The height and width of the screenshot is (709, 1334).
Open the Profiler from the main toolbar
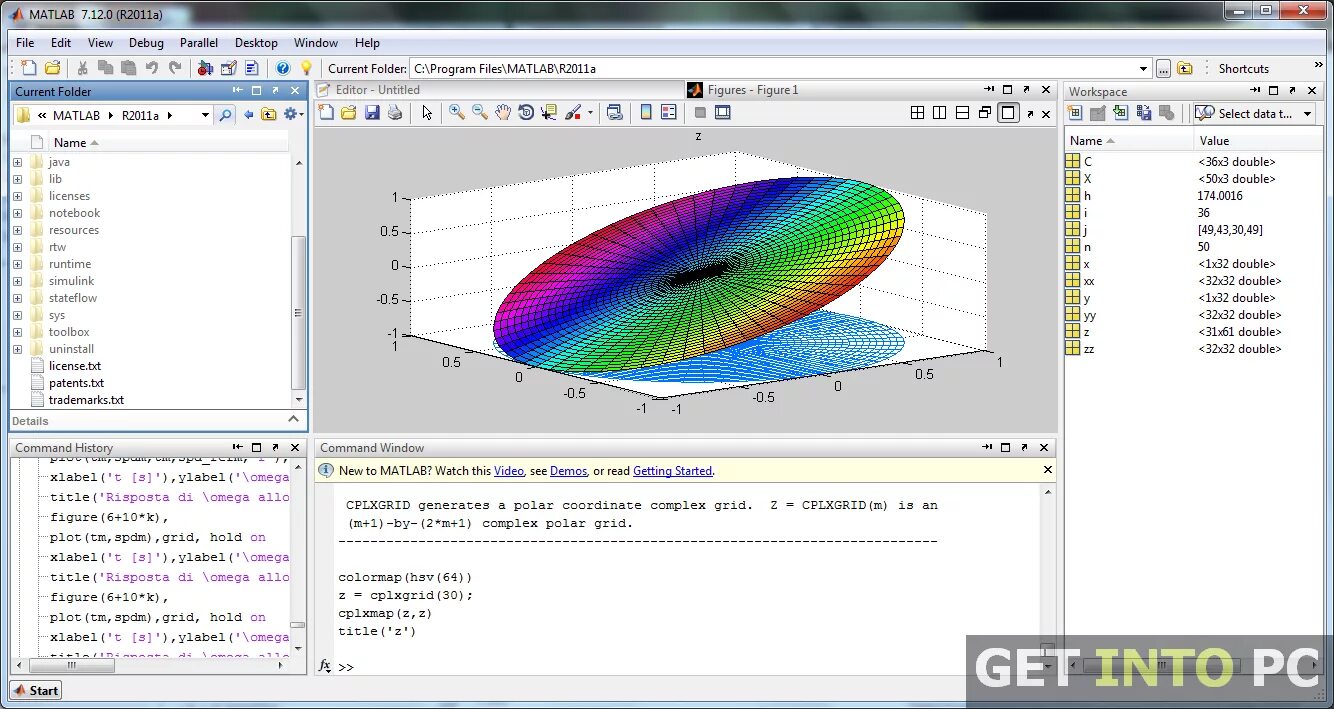(252, 68)
